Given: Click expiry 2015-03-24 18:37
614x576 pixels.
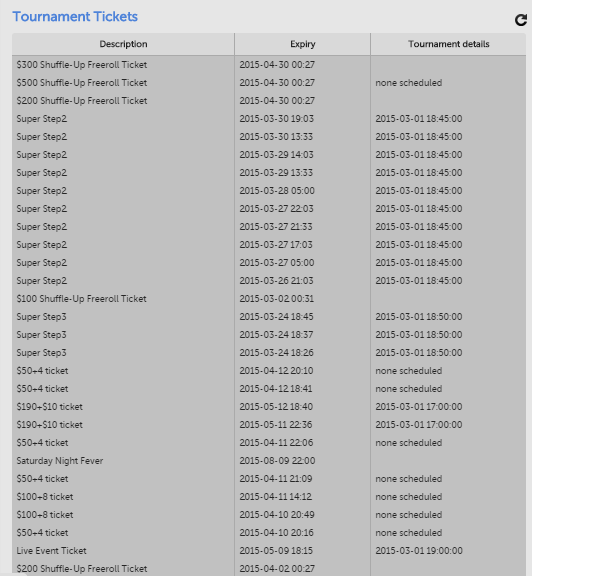Looking at the screenshot, I should click(x=276, y=335).
